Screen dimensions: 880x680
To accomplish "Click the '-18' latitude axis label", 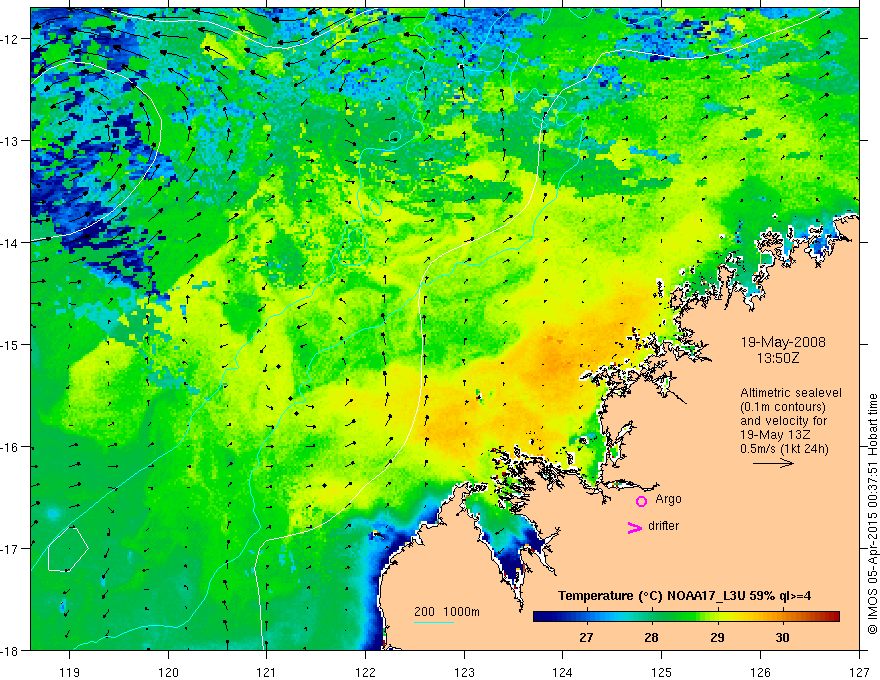I will pos(10,650).
